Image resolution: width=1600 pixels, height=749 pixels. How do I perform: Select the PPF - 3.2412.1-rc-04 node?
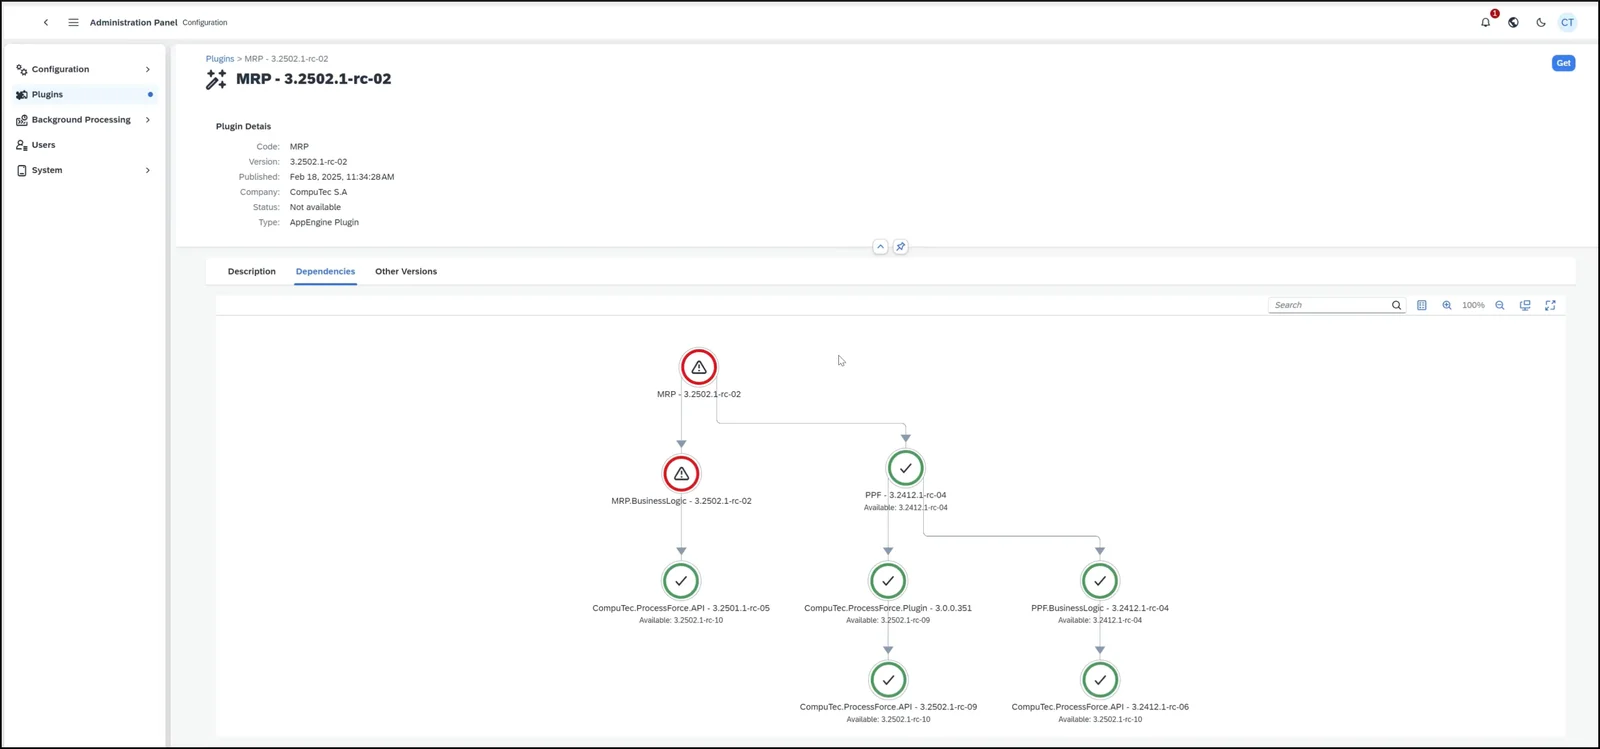pyautogui.click(x=906, y=468)
